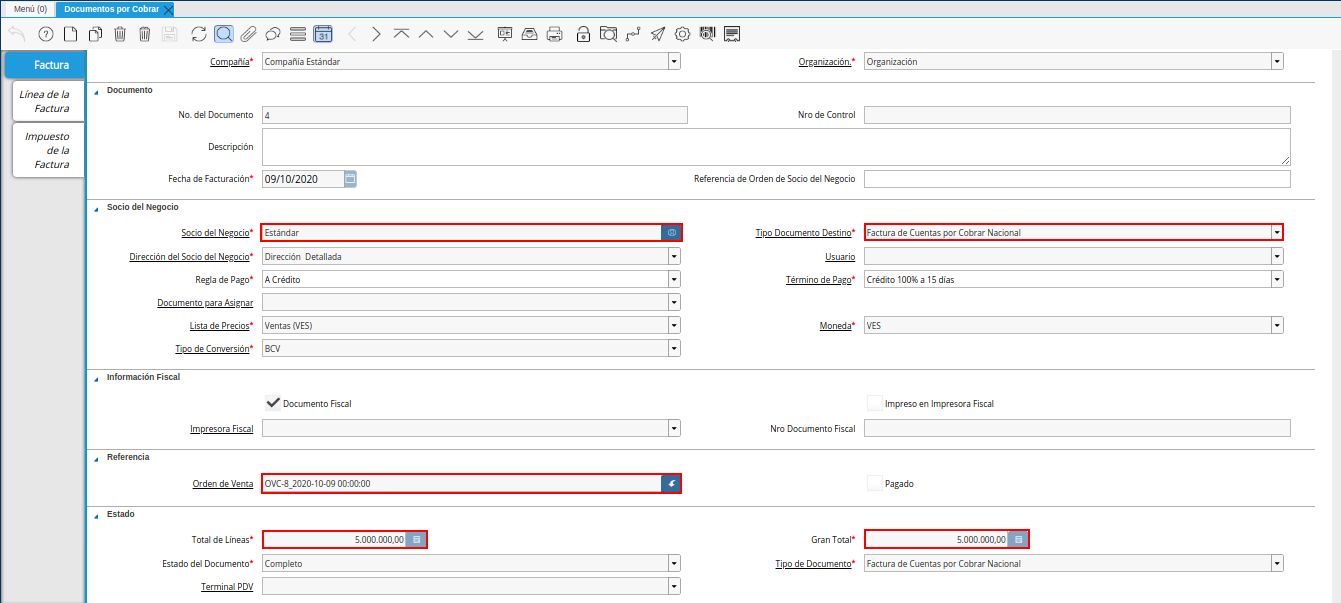Click the Help question mark icon
Screen dimensions: 1341x603
(x=45, y=34)
